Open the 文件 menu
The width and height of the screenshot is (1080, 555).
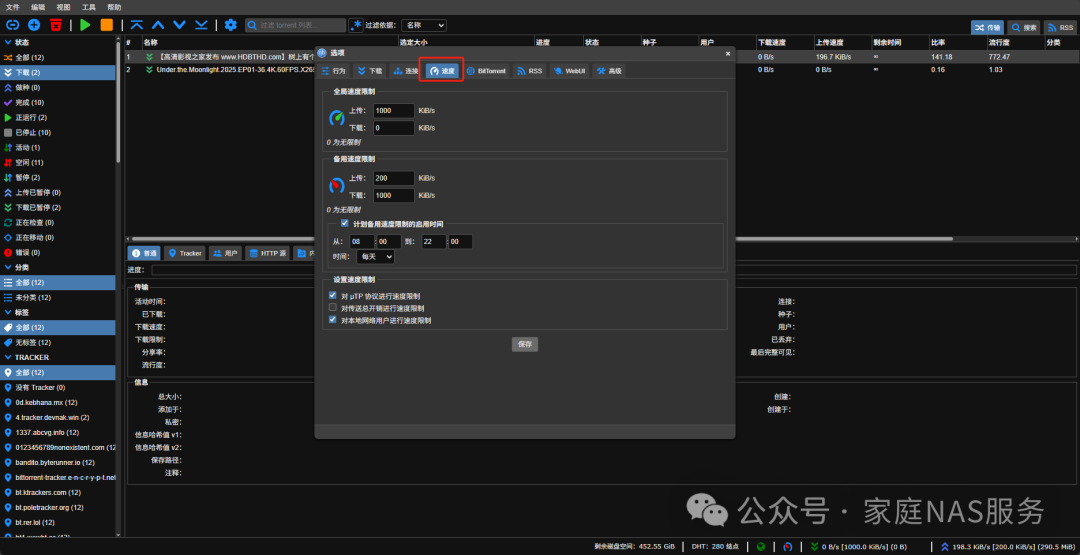pyautogui.click(x=12, y=7)
